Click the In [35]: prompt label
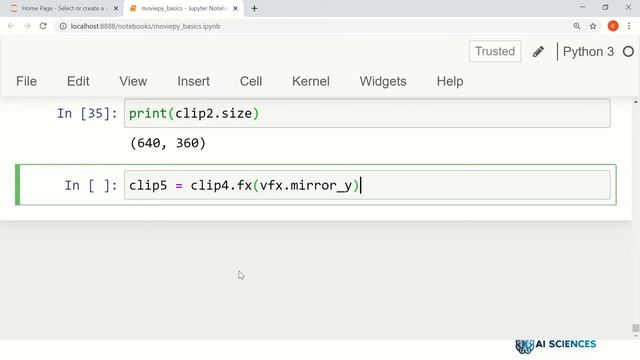Image resolution: width=640 pixels, height=360 pixels. click(x=87, y=113)
